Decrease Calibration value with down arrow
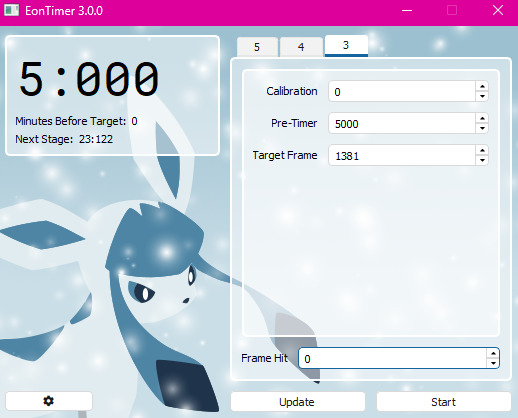The width and height of the screenshot is (518, 418). 482,96
